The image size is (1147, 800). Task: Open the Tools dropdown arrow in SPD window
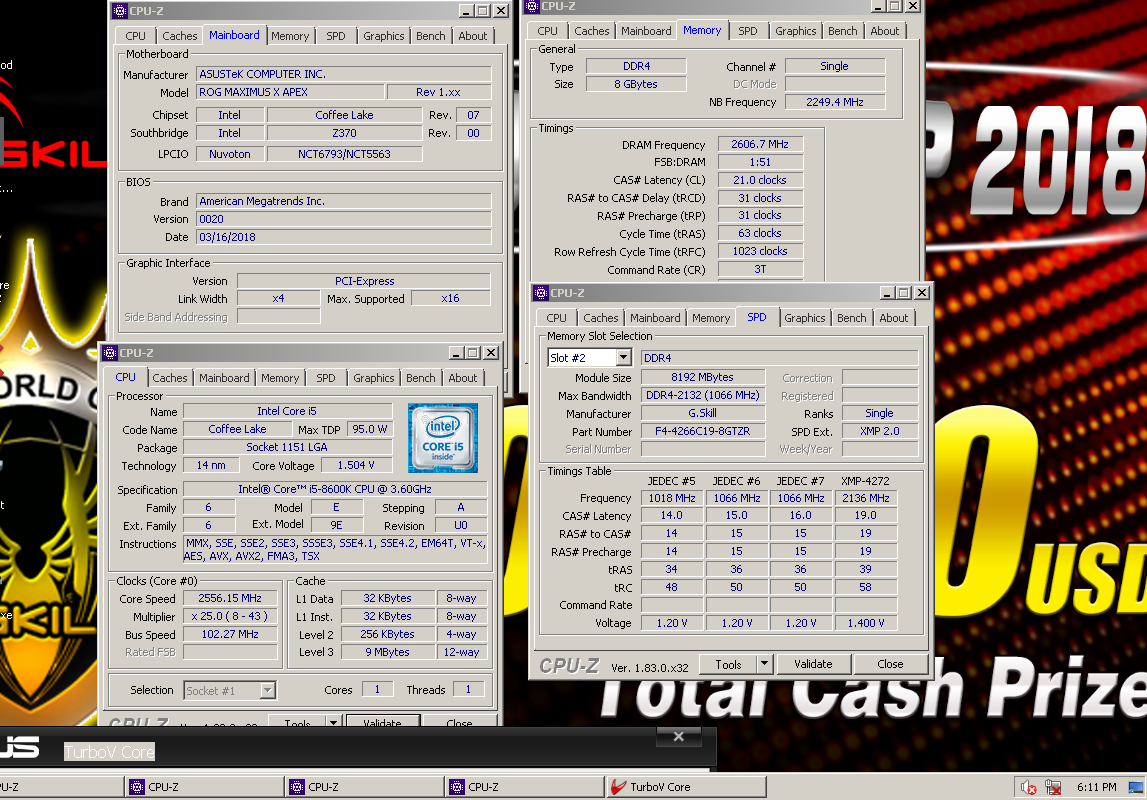(x=764, y=664)
